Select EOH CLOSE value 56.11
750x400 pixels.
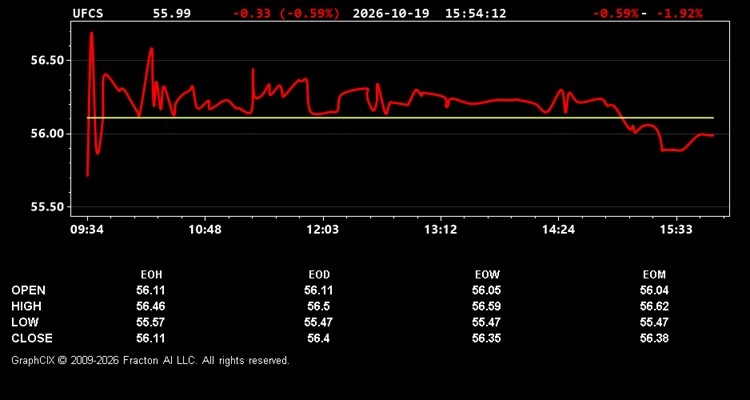(x=151, y=338)
